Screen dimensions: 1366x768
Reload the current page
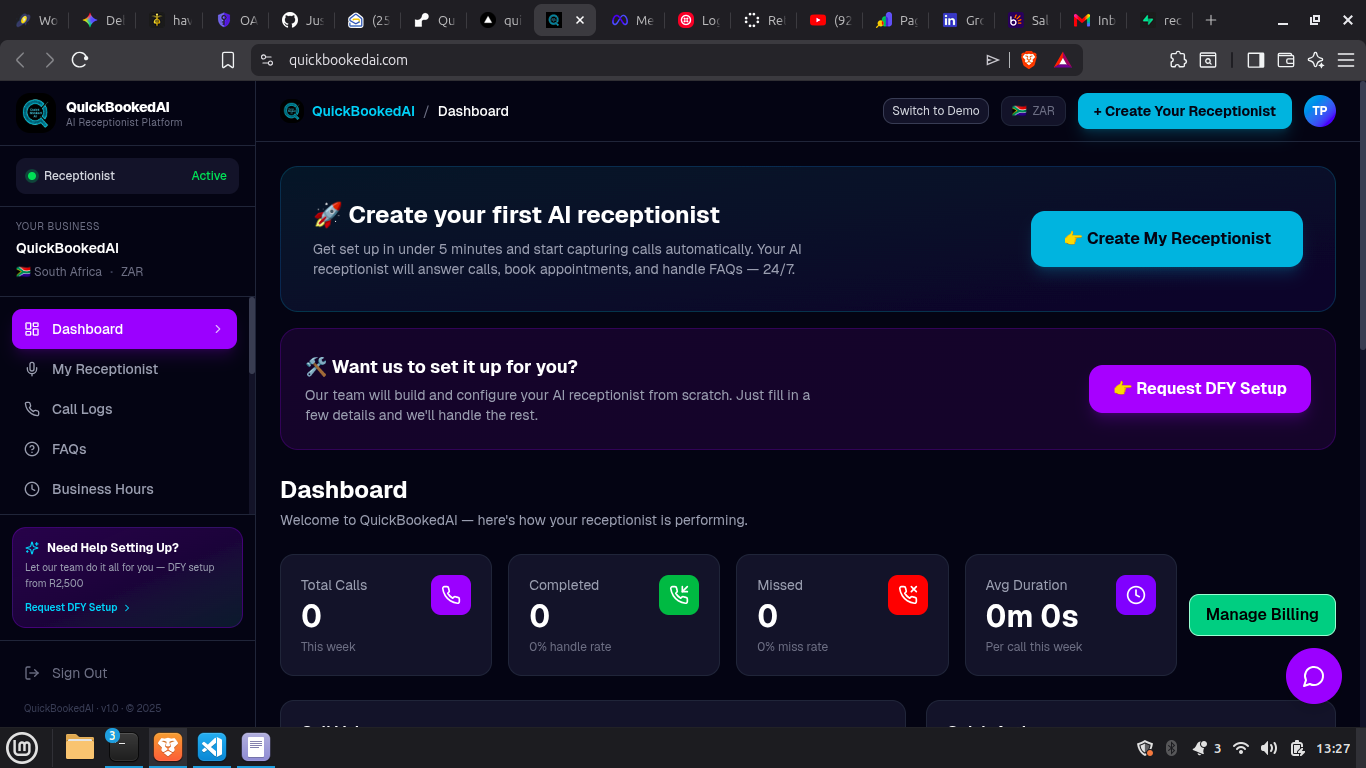(x=80, y=60)
